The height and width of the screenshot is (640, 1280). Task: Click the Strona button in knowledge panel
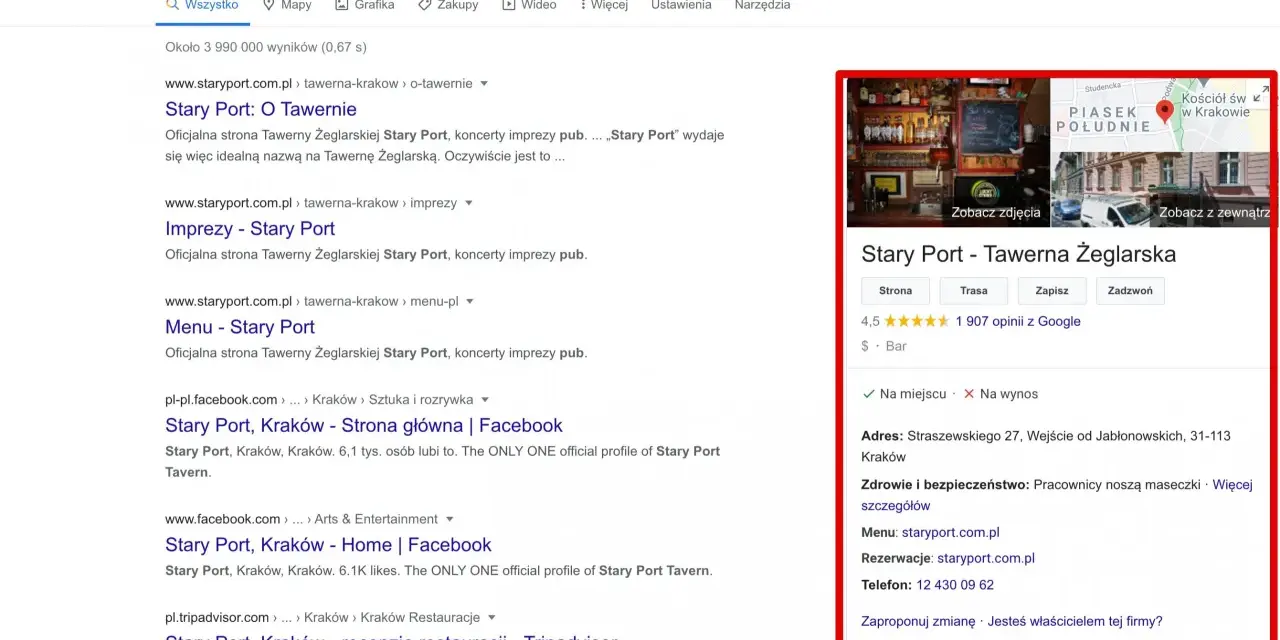point(895,291)
